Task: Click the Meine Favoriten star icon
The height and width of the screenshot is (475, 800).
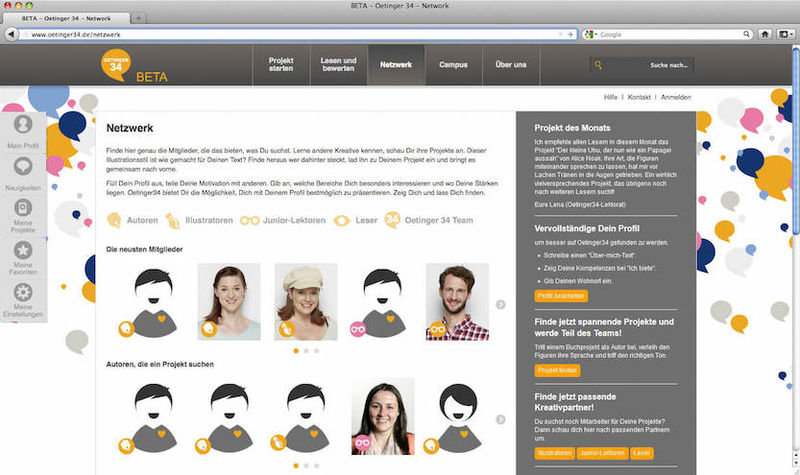Action: pyautogui.click(x=23, y=250)
